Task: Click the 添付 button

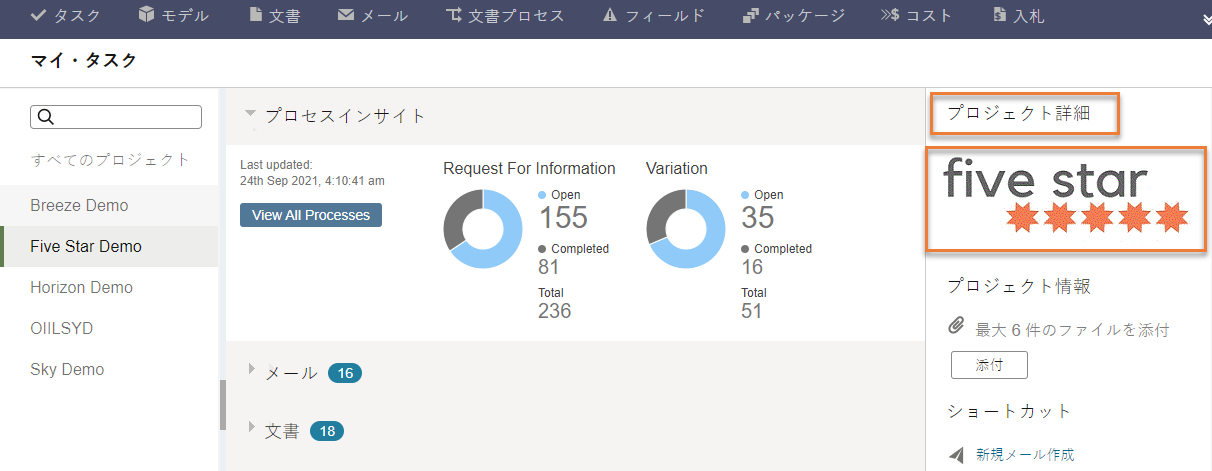Action: [x=989, y=366]
